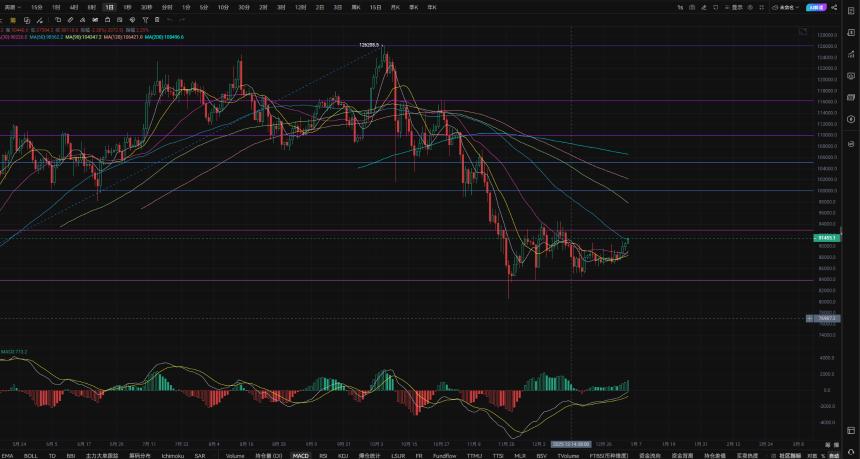The width and height of the screenshot is (860, 459).
Task: Switch to the 4时 timeframe tab
Action: pos(74,8)
